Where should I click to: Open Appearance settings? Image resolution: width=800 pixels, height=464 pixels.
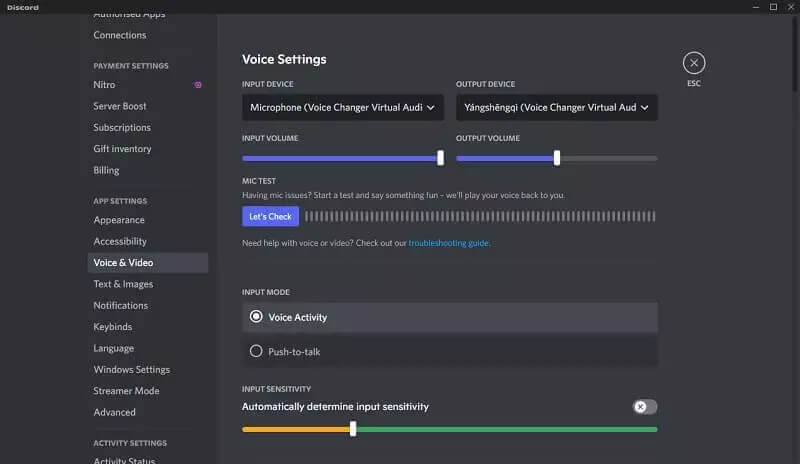[x=119, y=220]
